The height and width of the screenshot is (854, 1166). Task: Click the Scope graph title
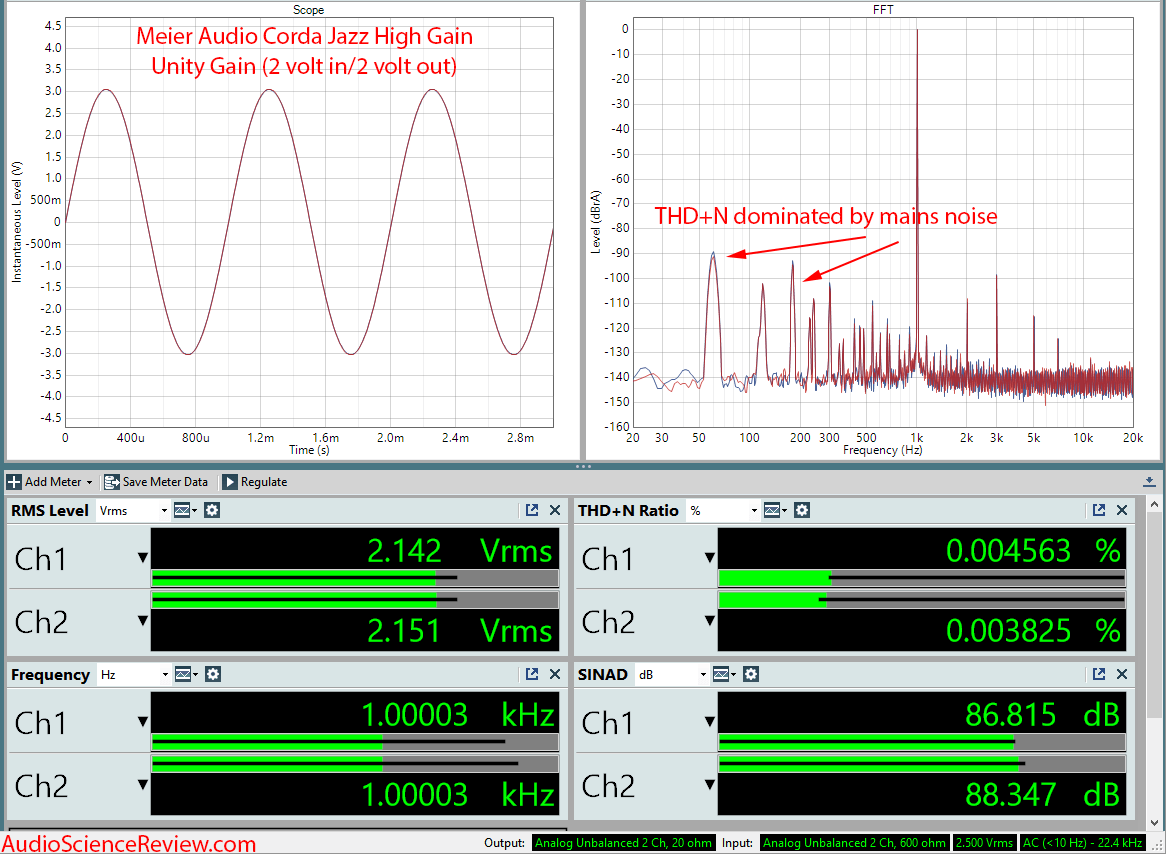pos(309,10)
